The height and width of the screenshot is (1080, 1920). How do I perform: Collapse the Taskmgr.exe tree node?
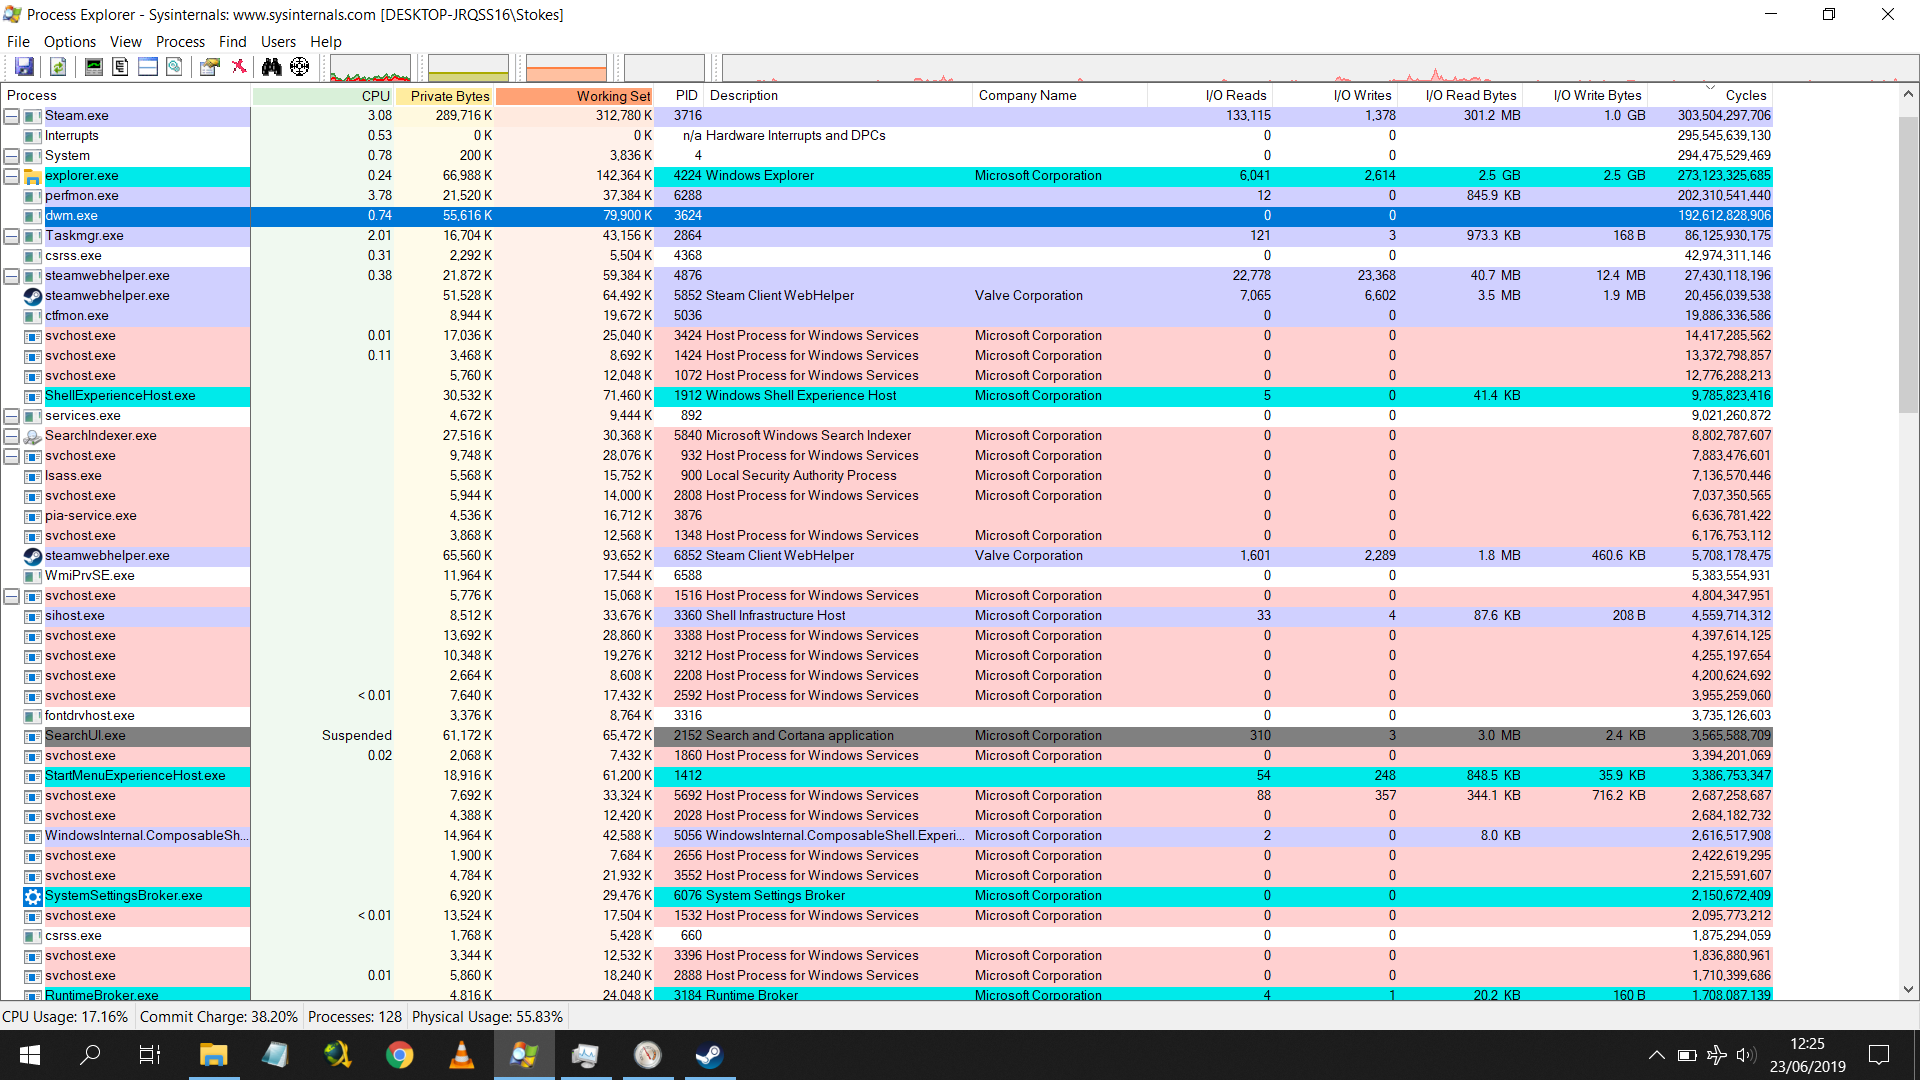12,236
